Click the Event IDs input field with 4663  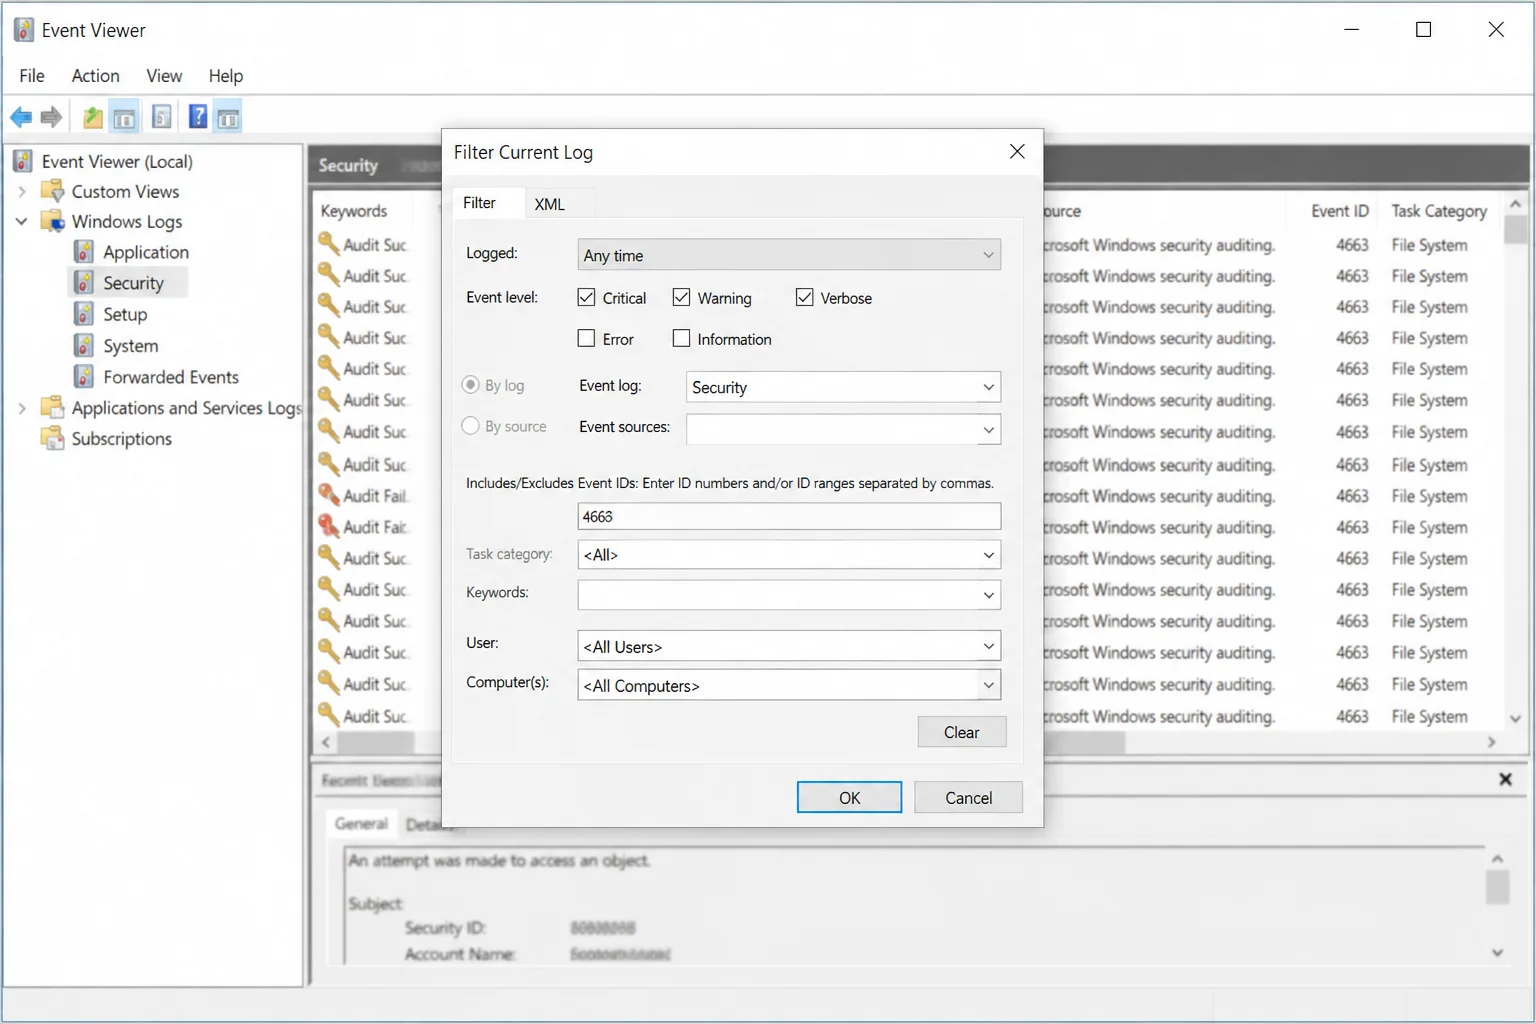pyautogui.click(x=789, y=516)
